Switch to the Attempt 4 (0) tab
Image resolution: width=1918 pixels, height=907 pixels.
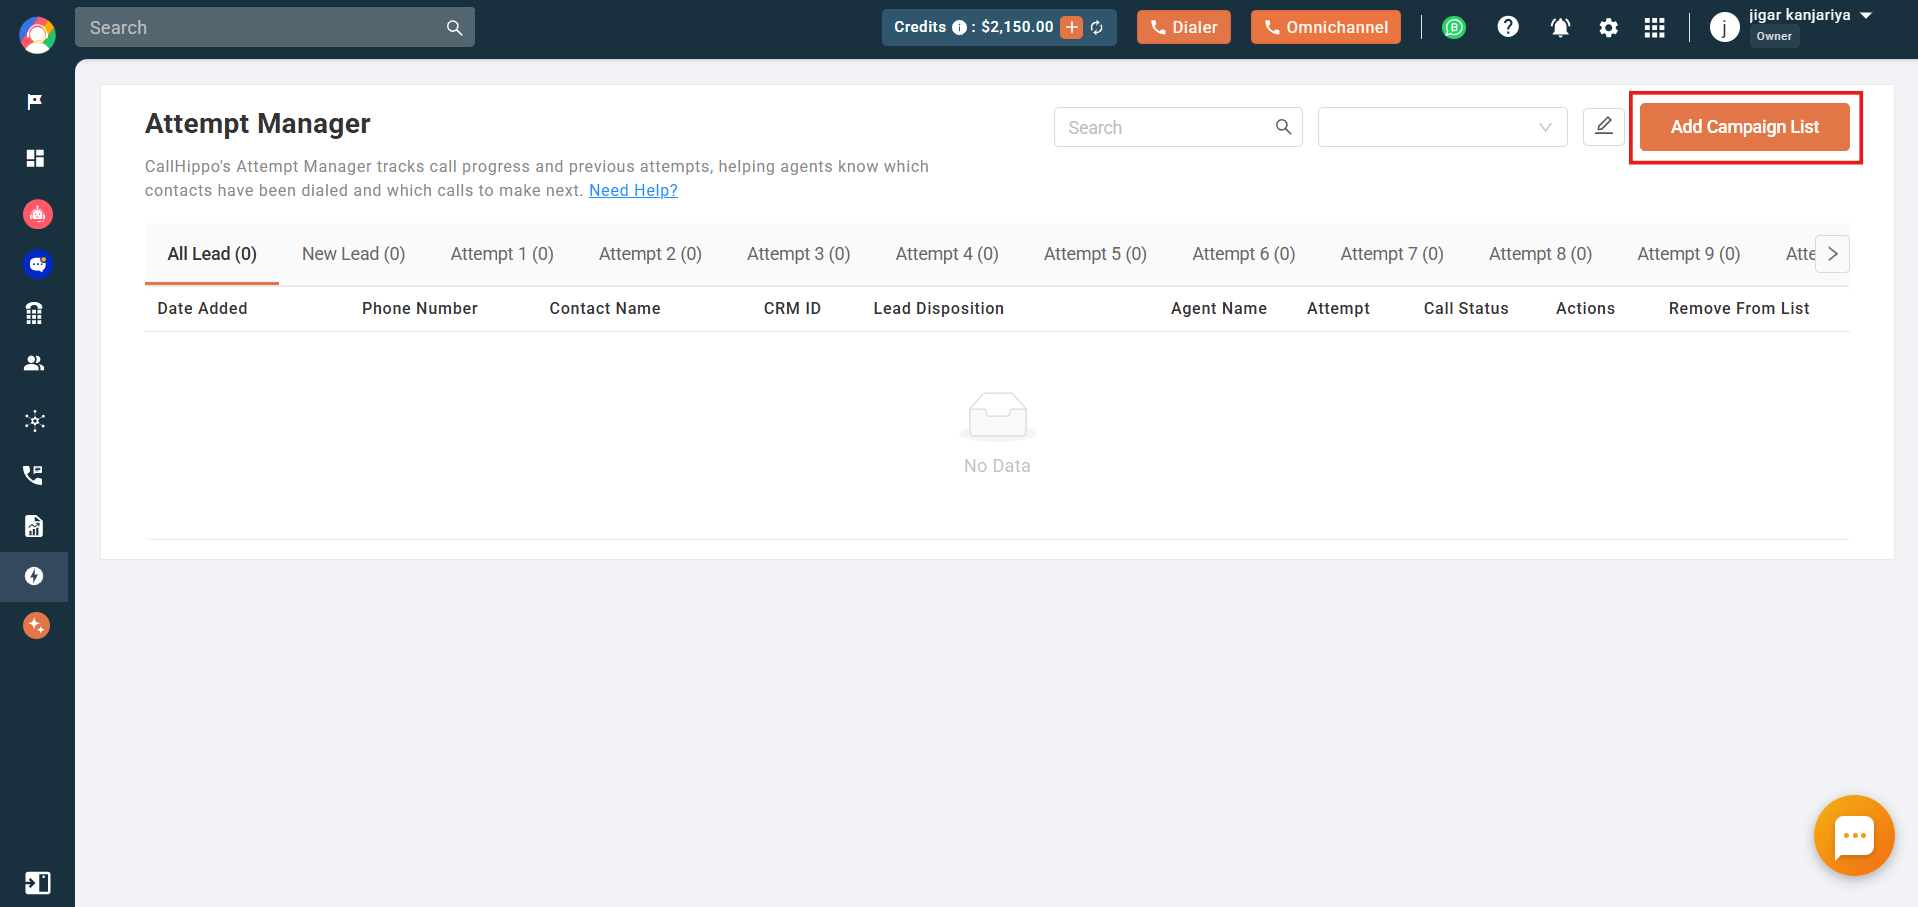click(x=947, y=254)
